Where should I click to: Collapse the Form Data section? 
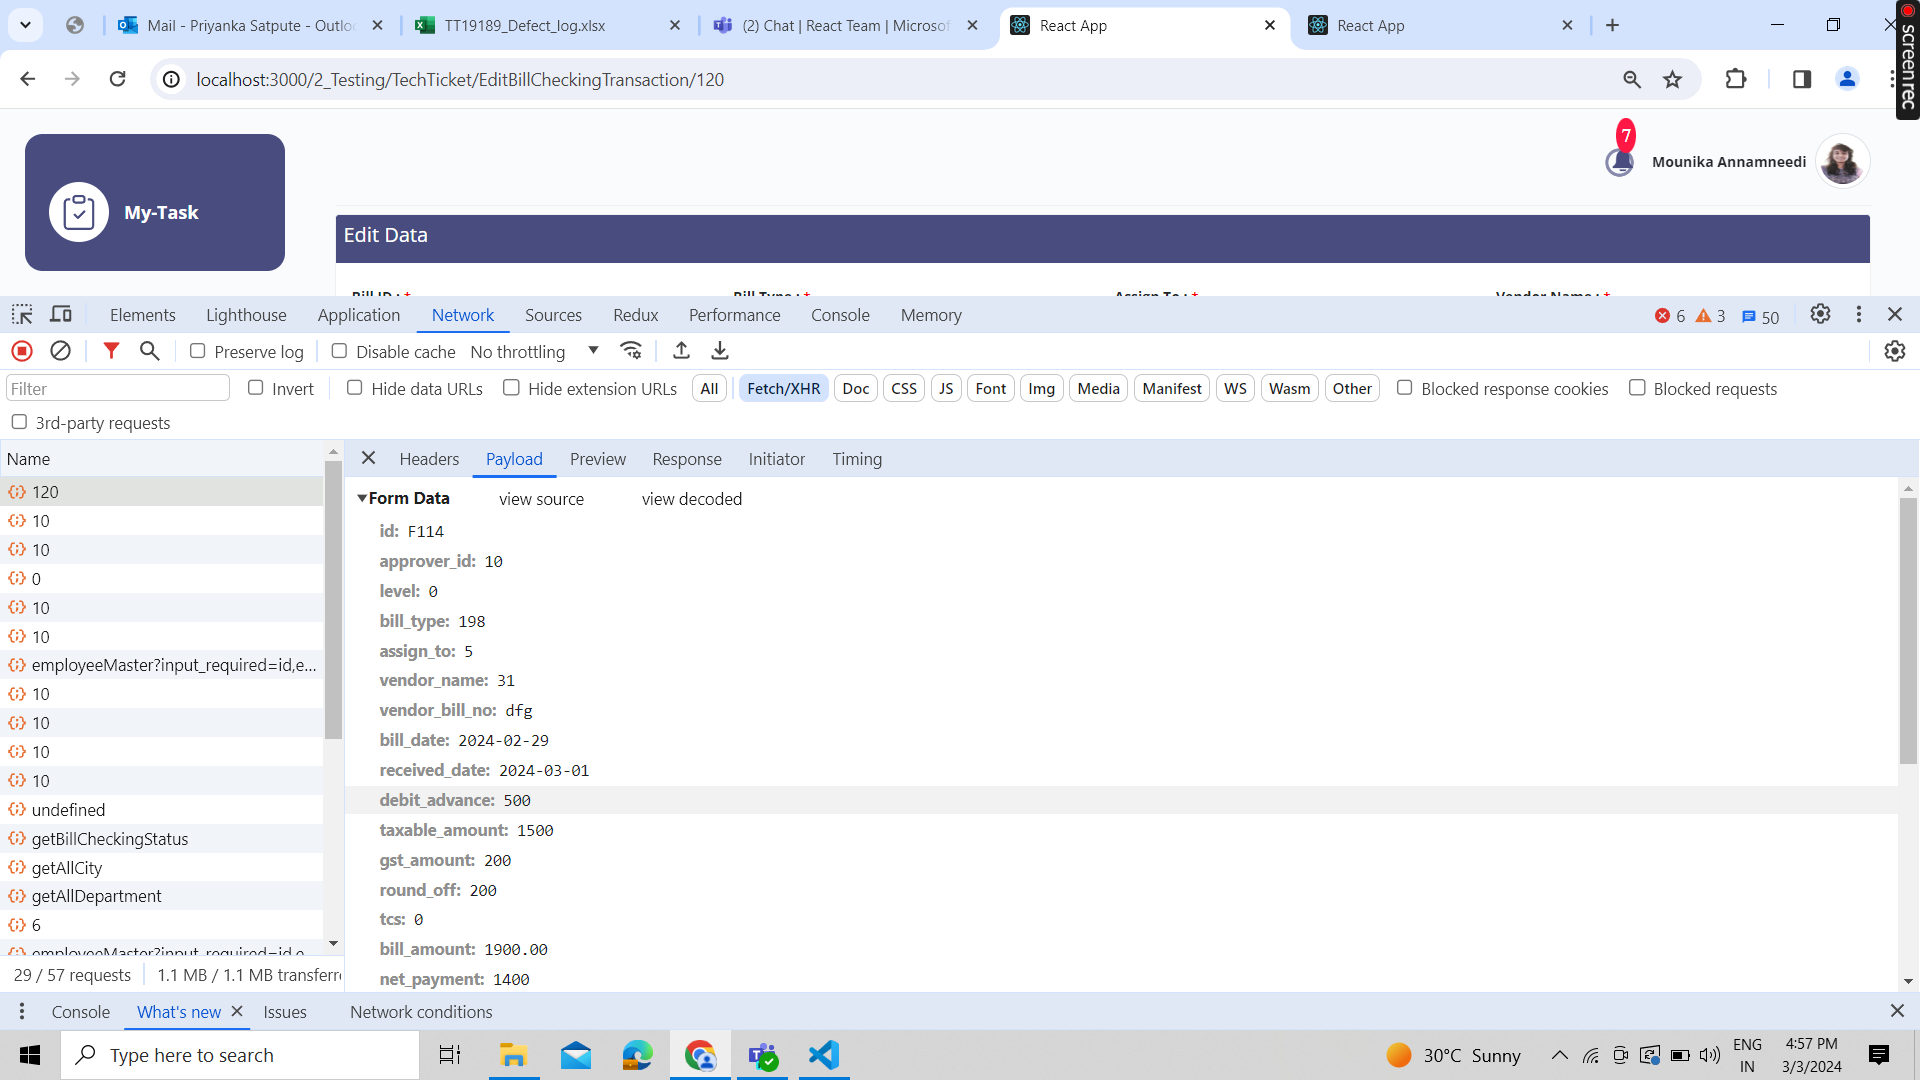(362, 498)
